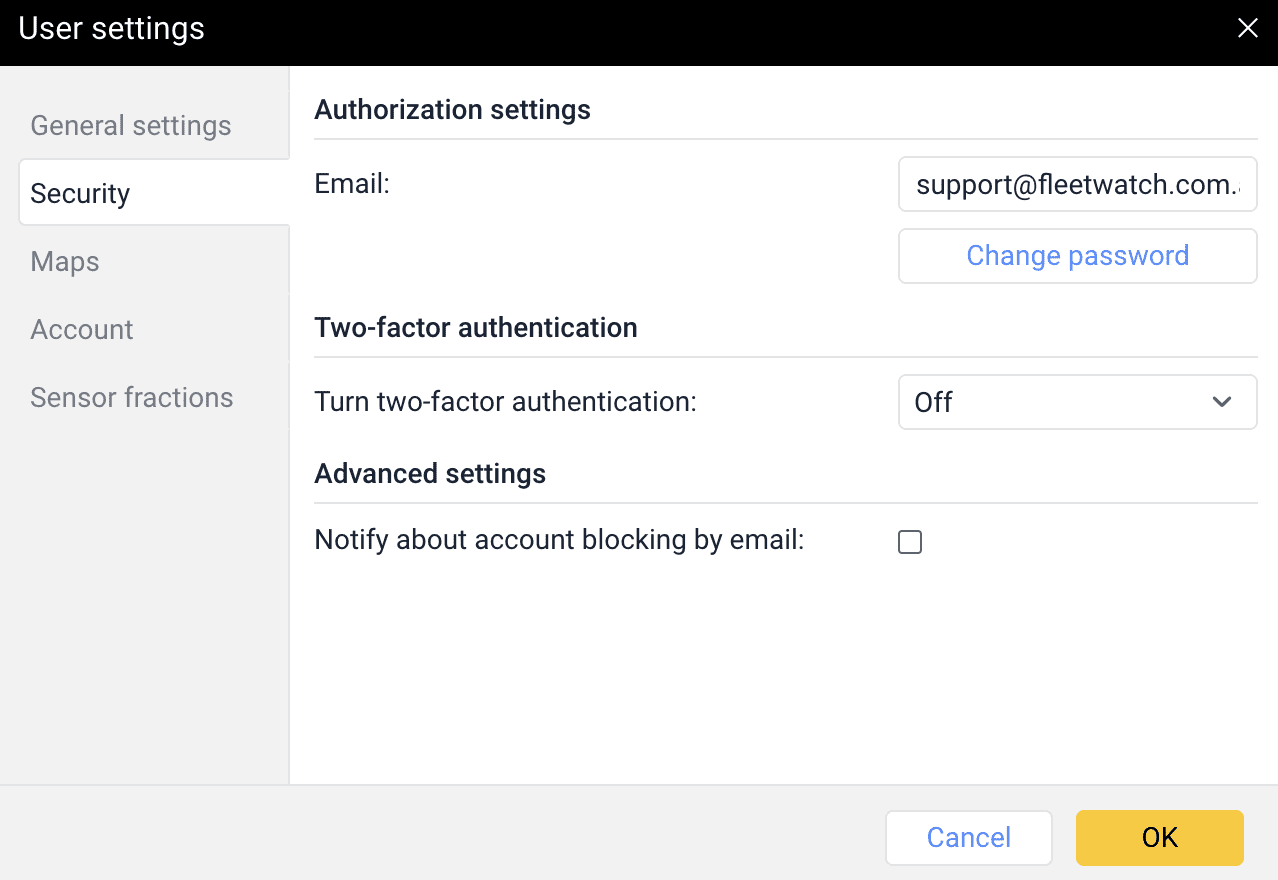1278x880 pixels.
Task: Click the 'Authorization settings' section heading
Action: (x=452, y=110)
